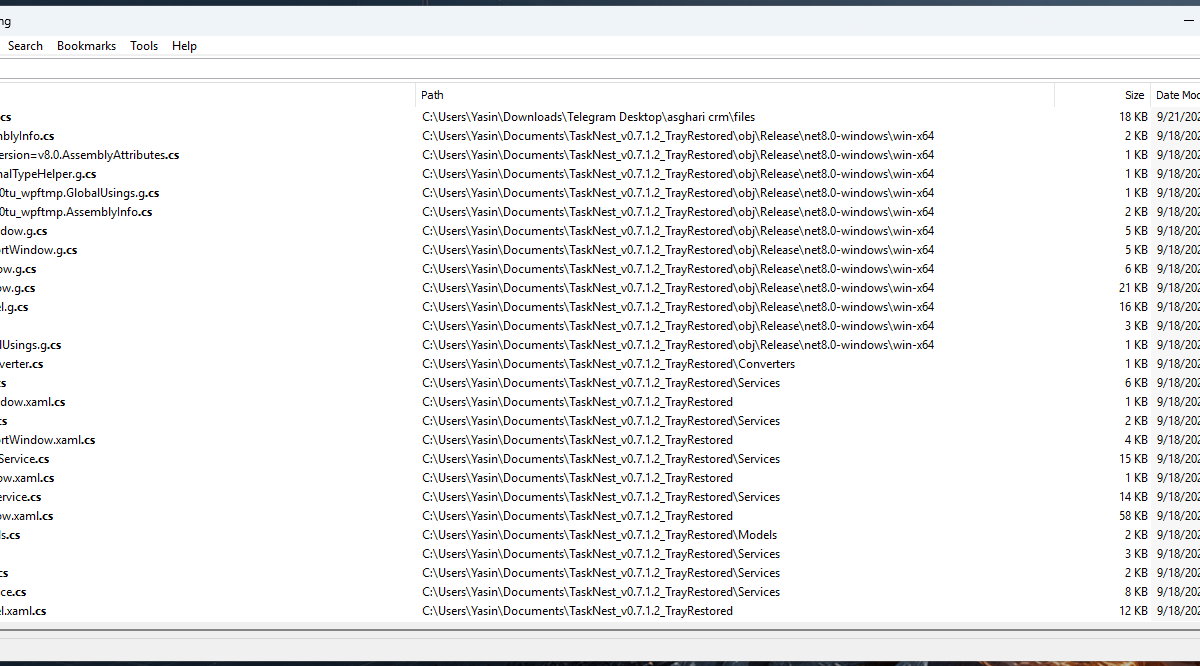
Task: Click the 16 KB size cell
Action: pyautogui.click(x=1133, y=307)
